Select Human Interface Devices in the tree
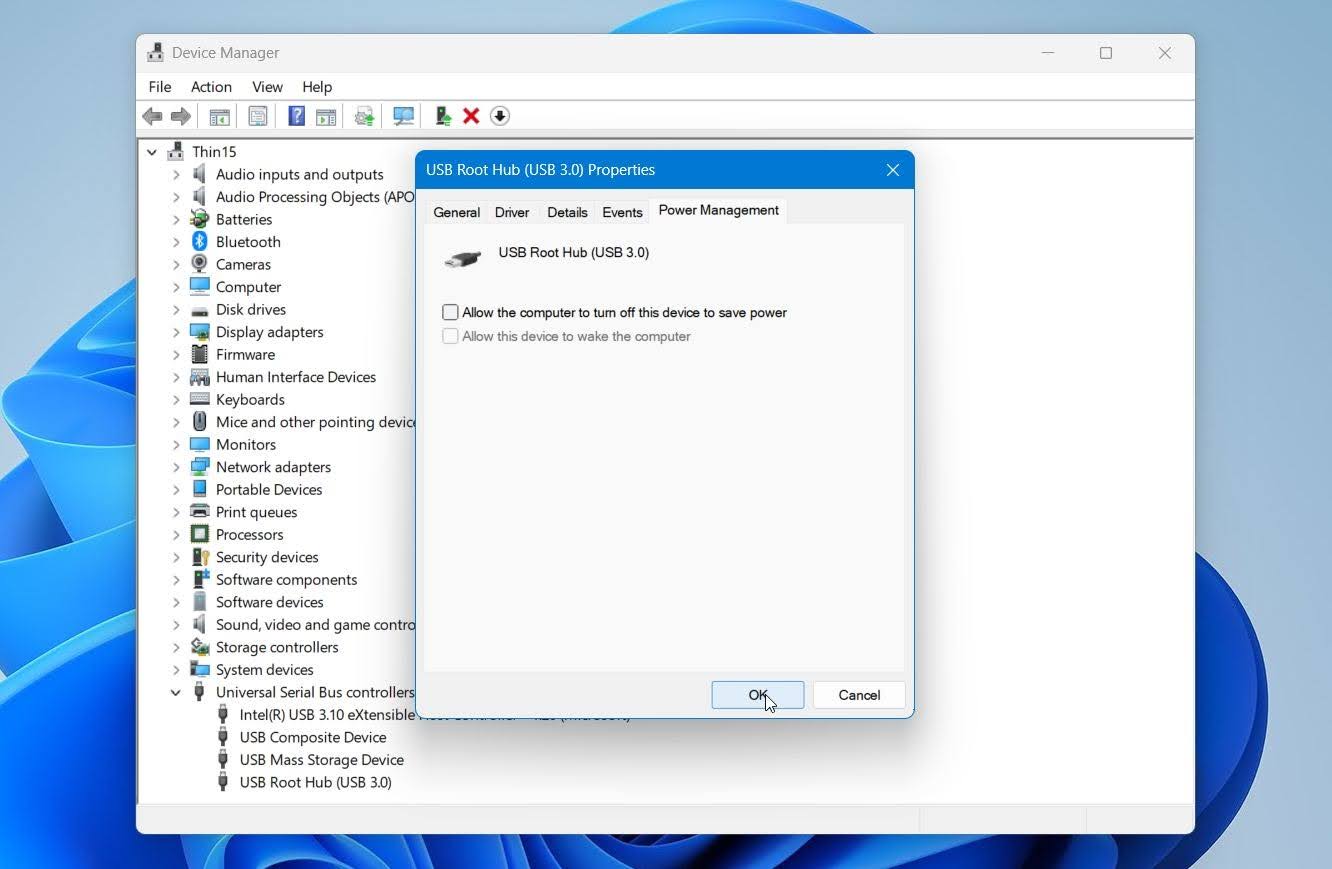This screenshot has height=869, width=1332. point(296,377)
